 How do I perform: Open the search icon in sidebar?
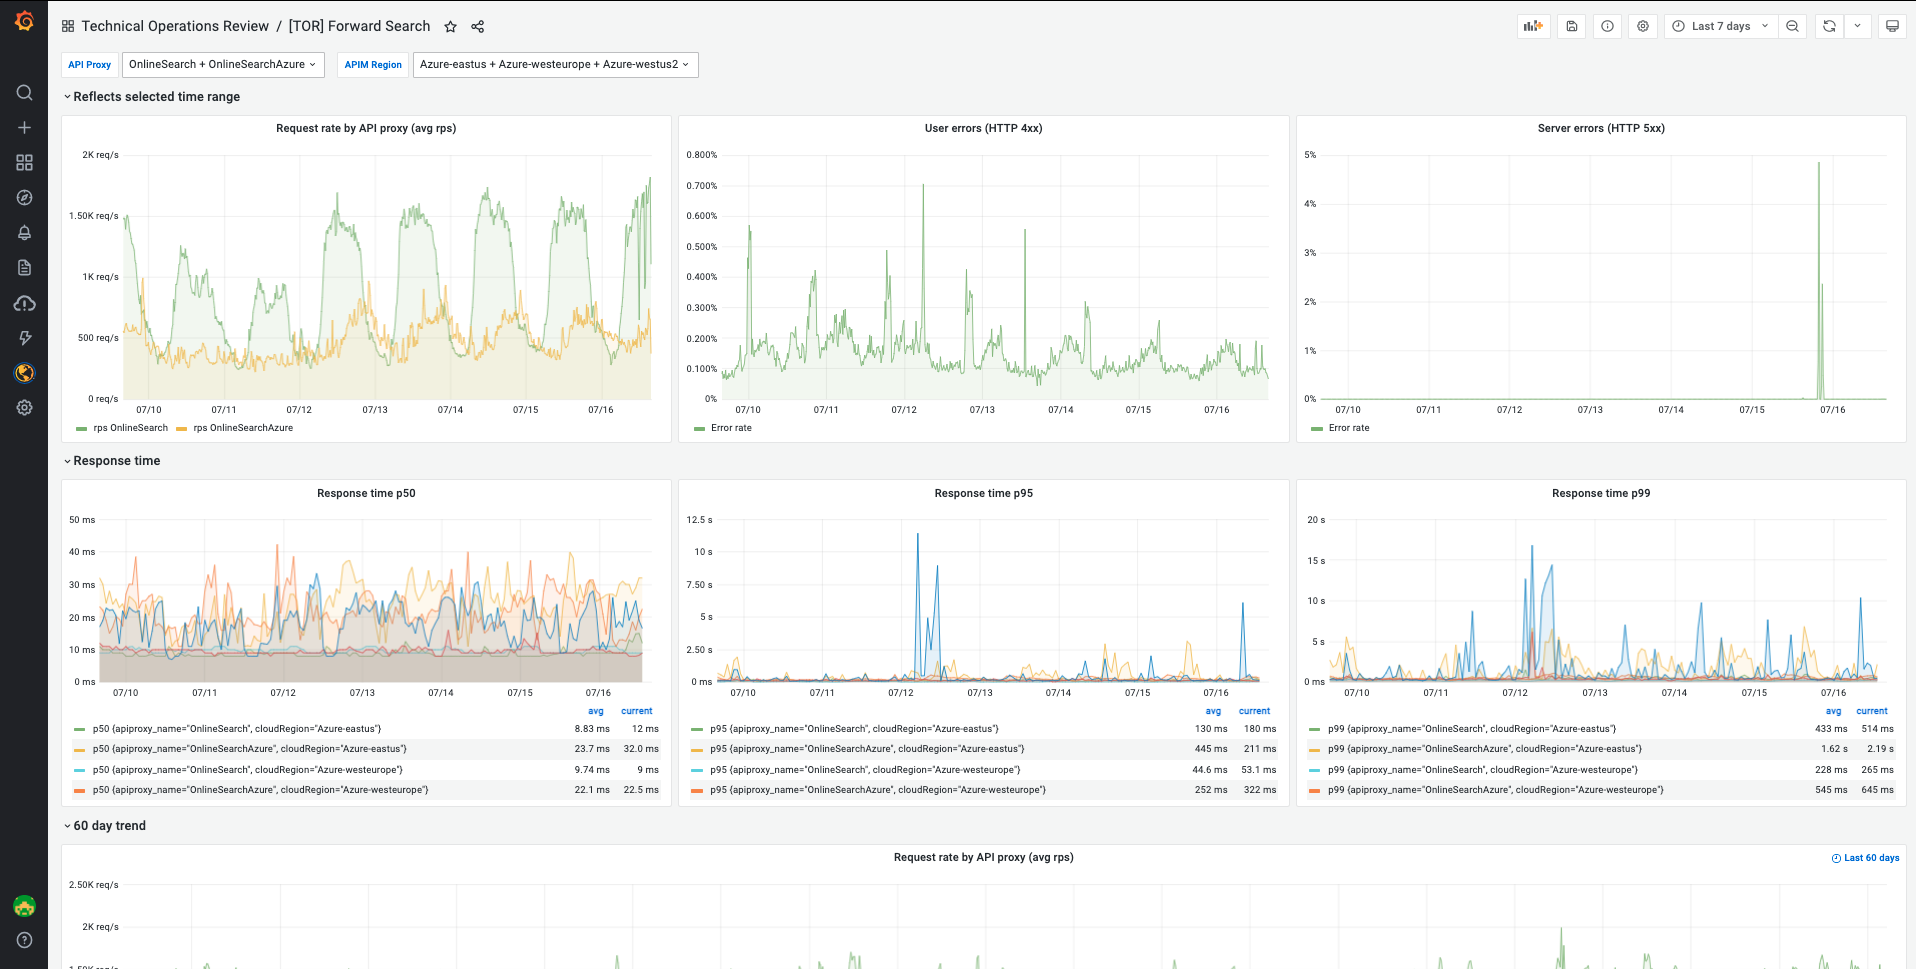point(25,93)
